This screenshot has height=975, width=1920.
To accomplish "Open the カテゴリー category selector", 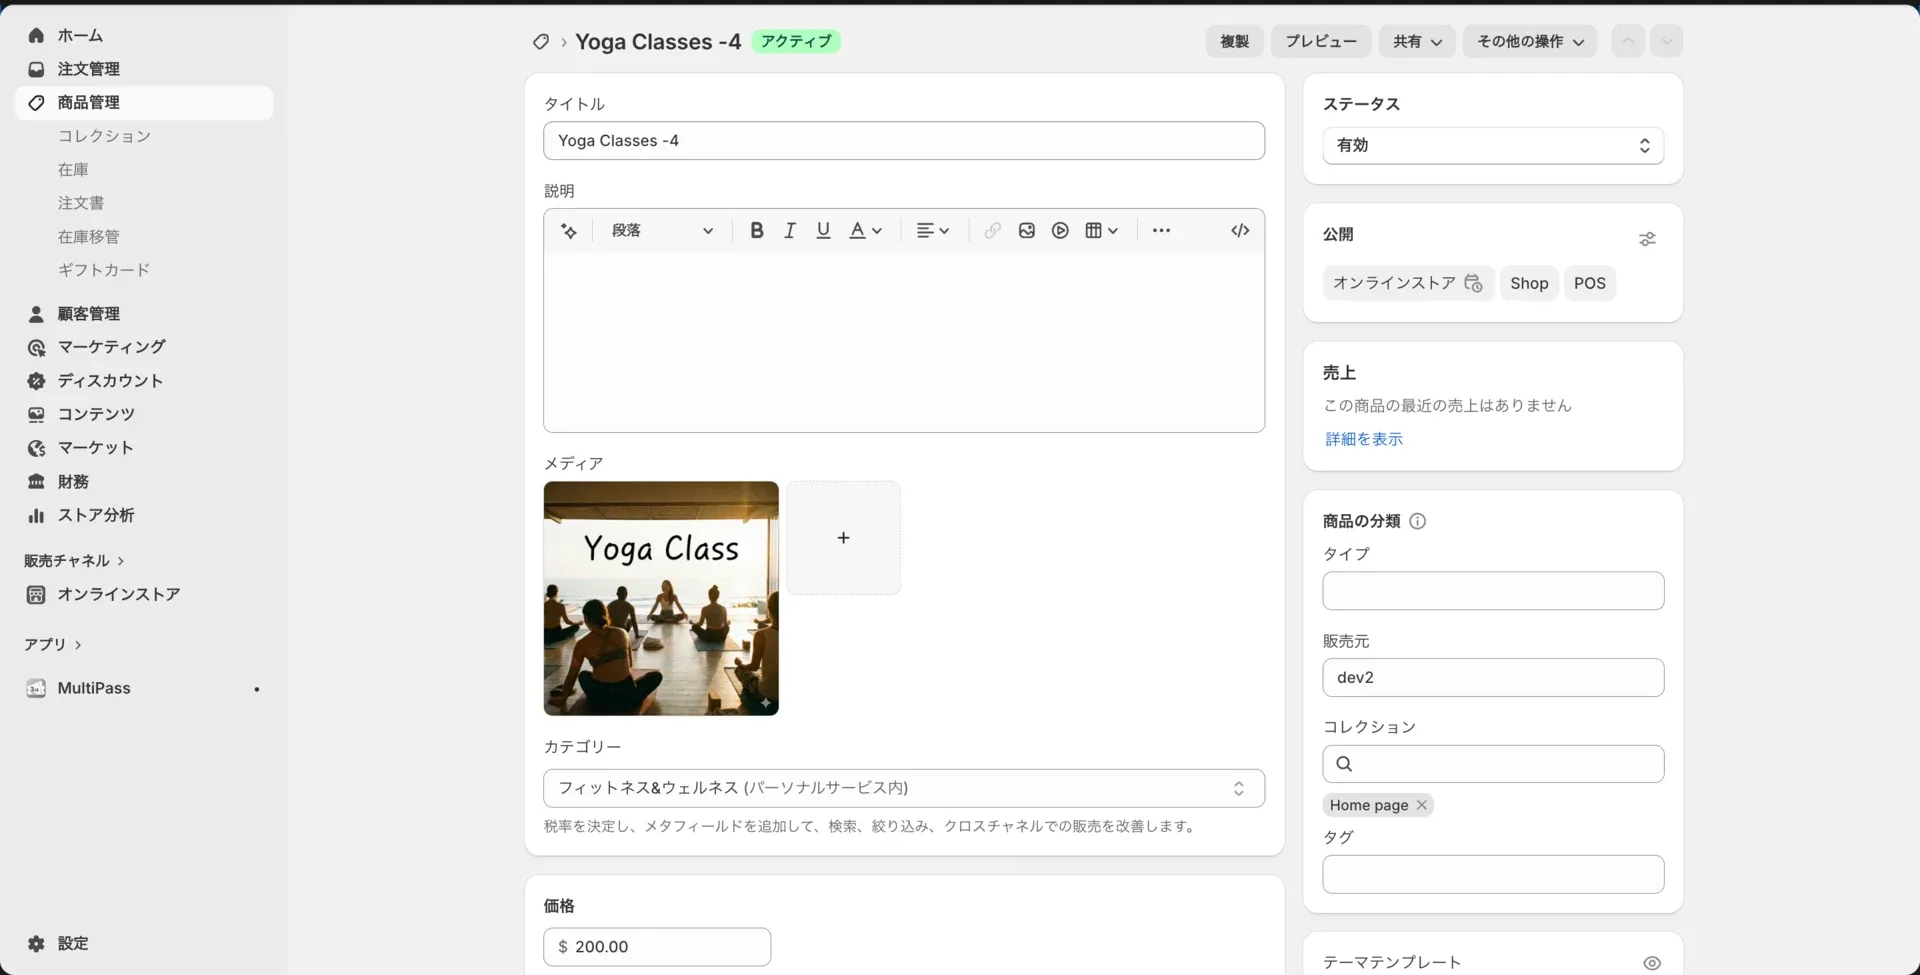I will (904, 788).
